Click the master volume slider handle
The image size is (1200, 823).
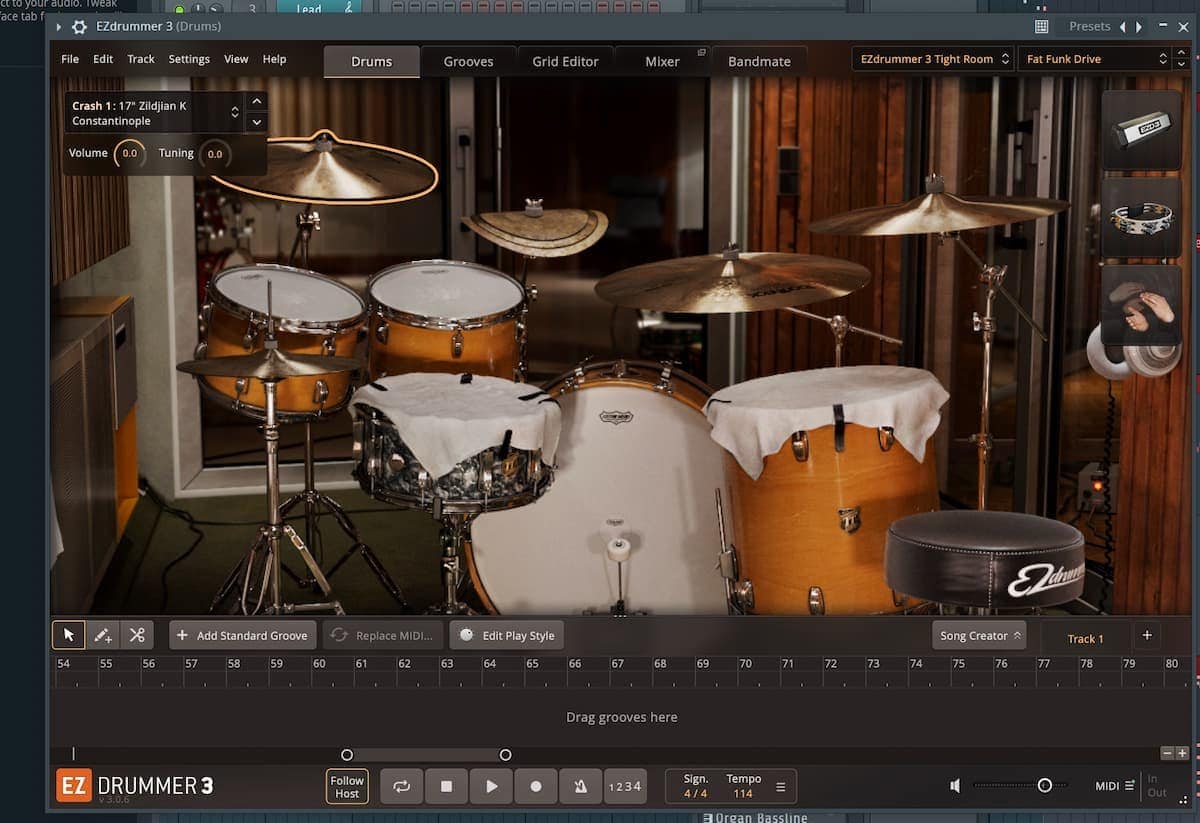pyautogui.click(x=1044, y=786)
